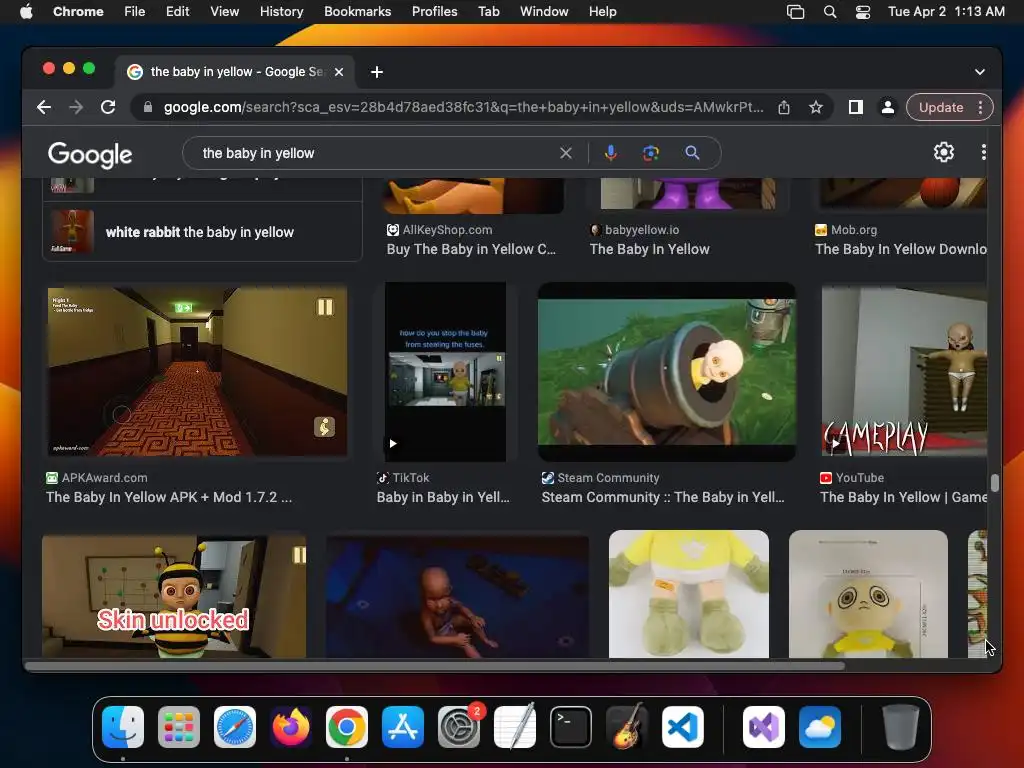Open Visual Studio Code from the Dock
This screenshot has width=1024, height=768.
[x=682, y=727]
